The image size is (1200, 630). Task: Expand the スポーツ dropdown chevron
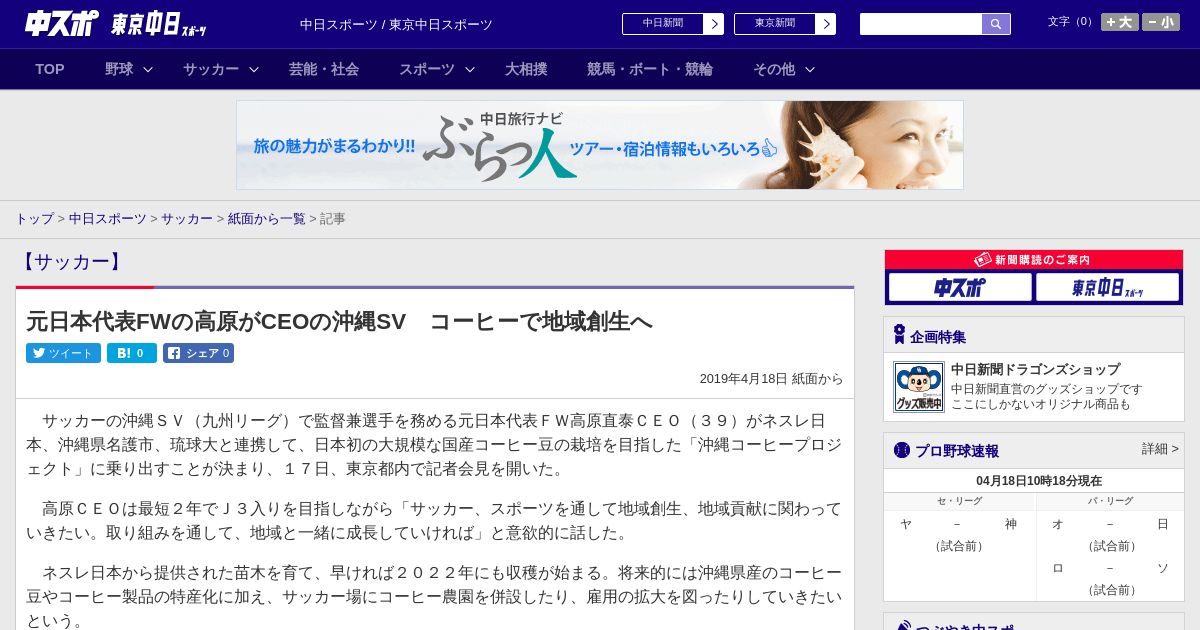coord(470,69)
